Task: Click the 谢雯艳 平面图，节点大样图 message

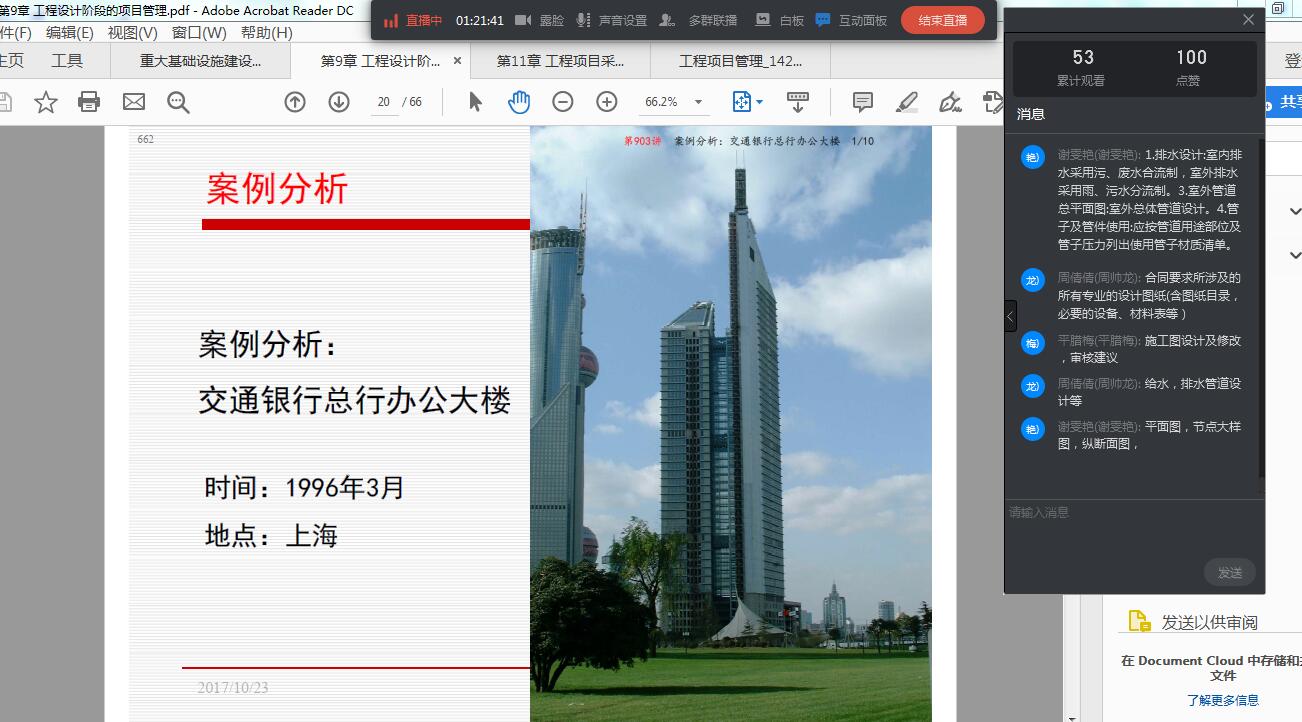Action: 1149,435
